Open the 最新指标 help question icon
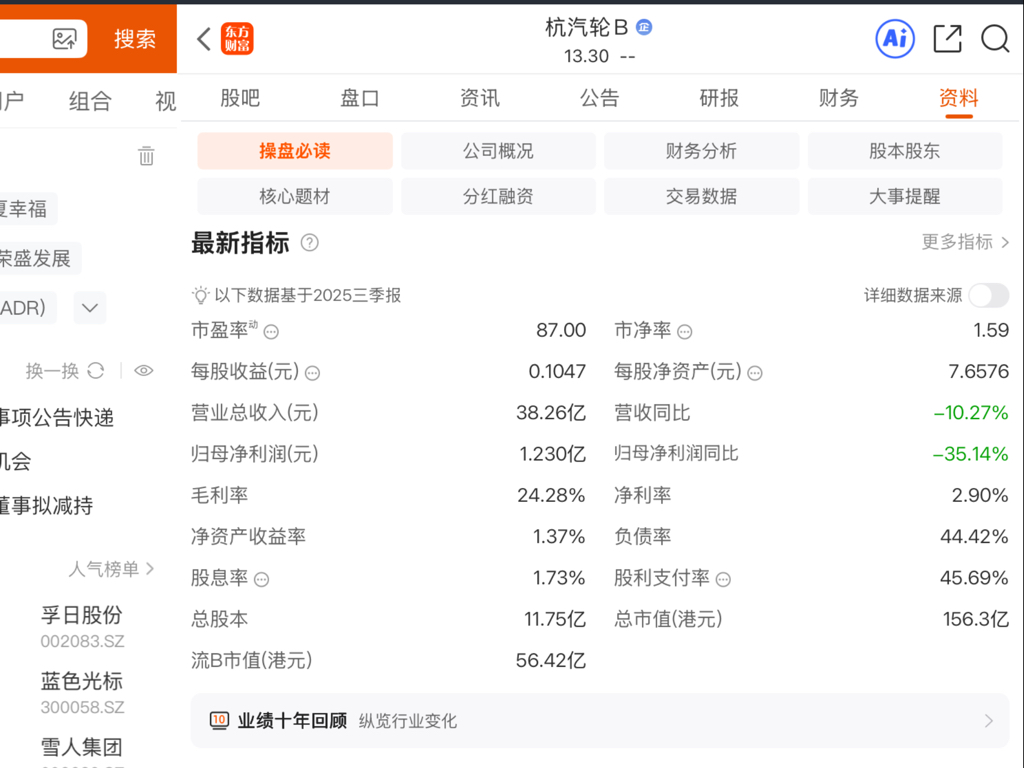This screenshot has height=768, width=1024. click(310, 243)
